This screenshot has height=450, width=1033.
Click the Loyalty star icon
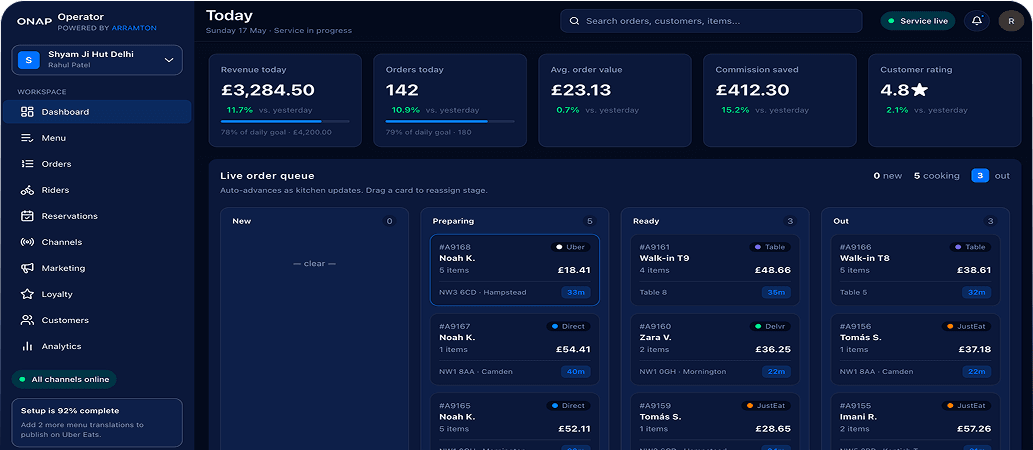tap(27, 295)
